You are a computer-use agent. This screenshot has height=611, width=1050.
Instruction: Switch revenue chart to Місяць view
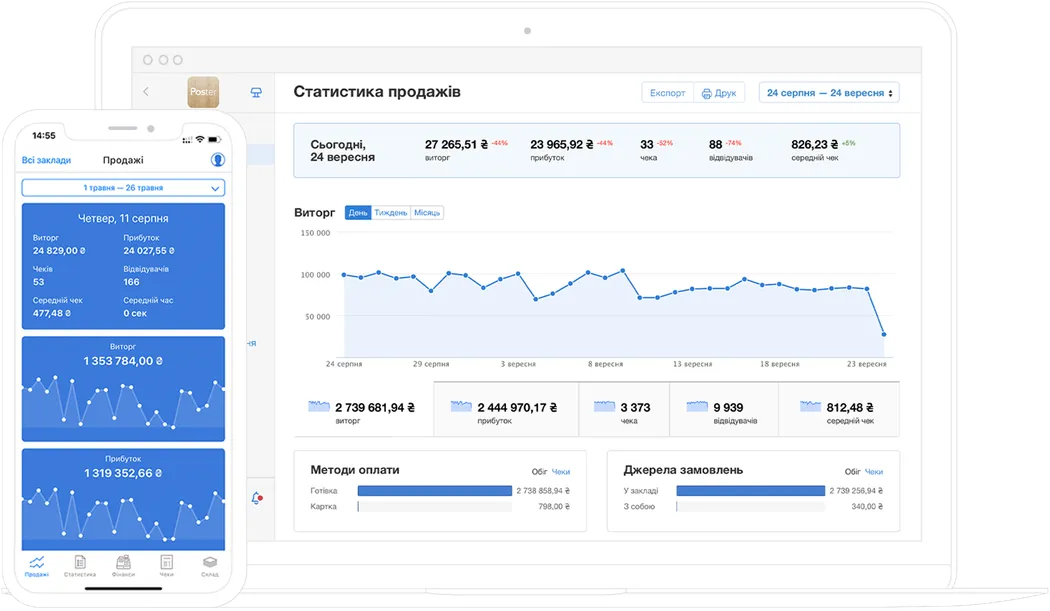point(426,213)
